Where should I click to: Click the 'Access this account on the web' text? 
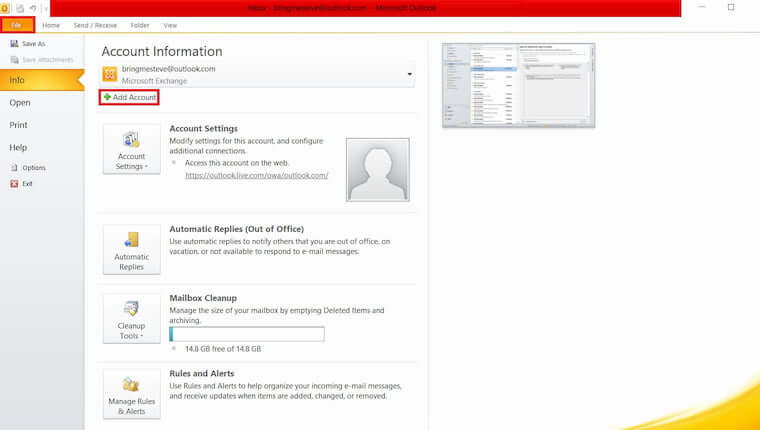pyautogui.click(x=237, y=163)
